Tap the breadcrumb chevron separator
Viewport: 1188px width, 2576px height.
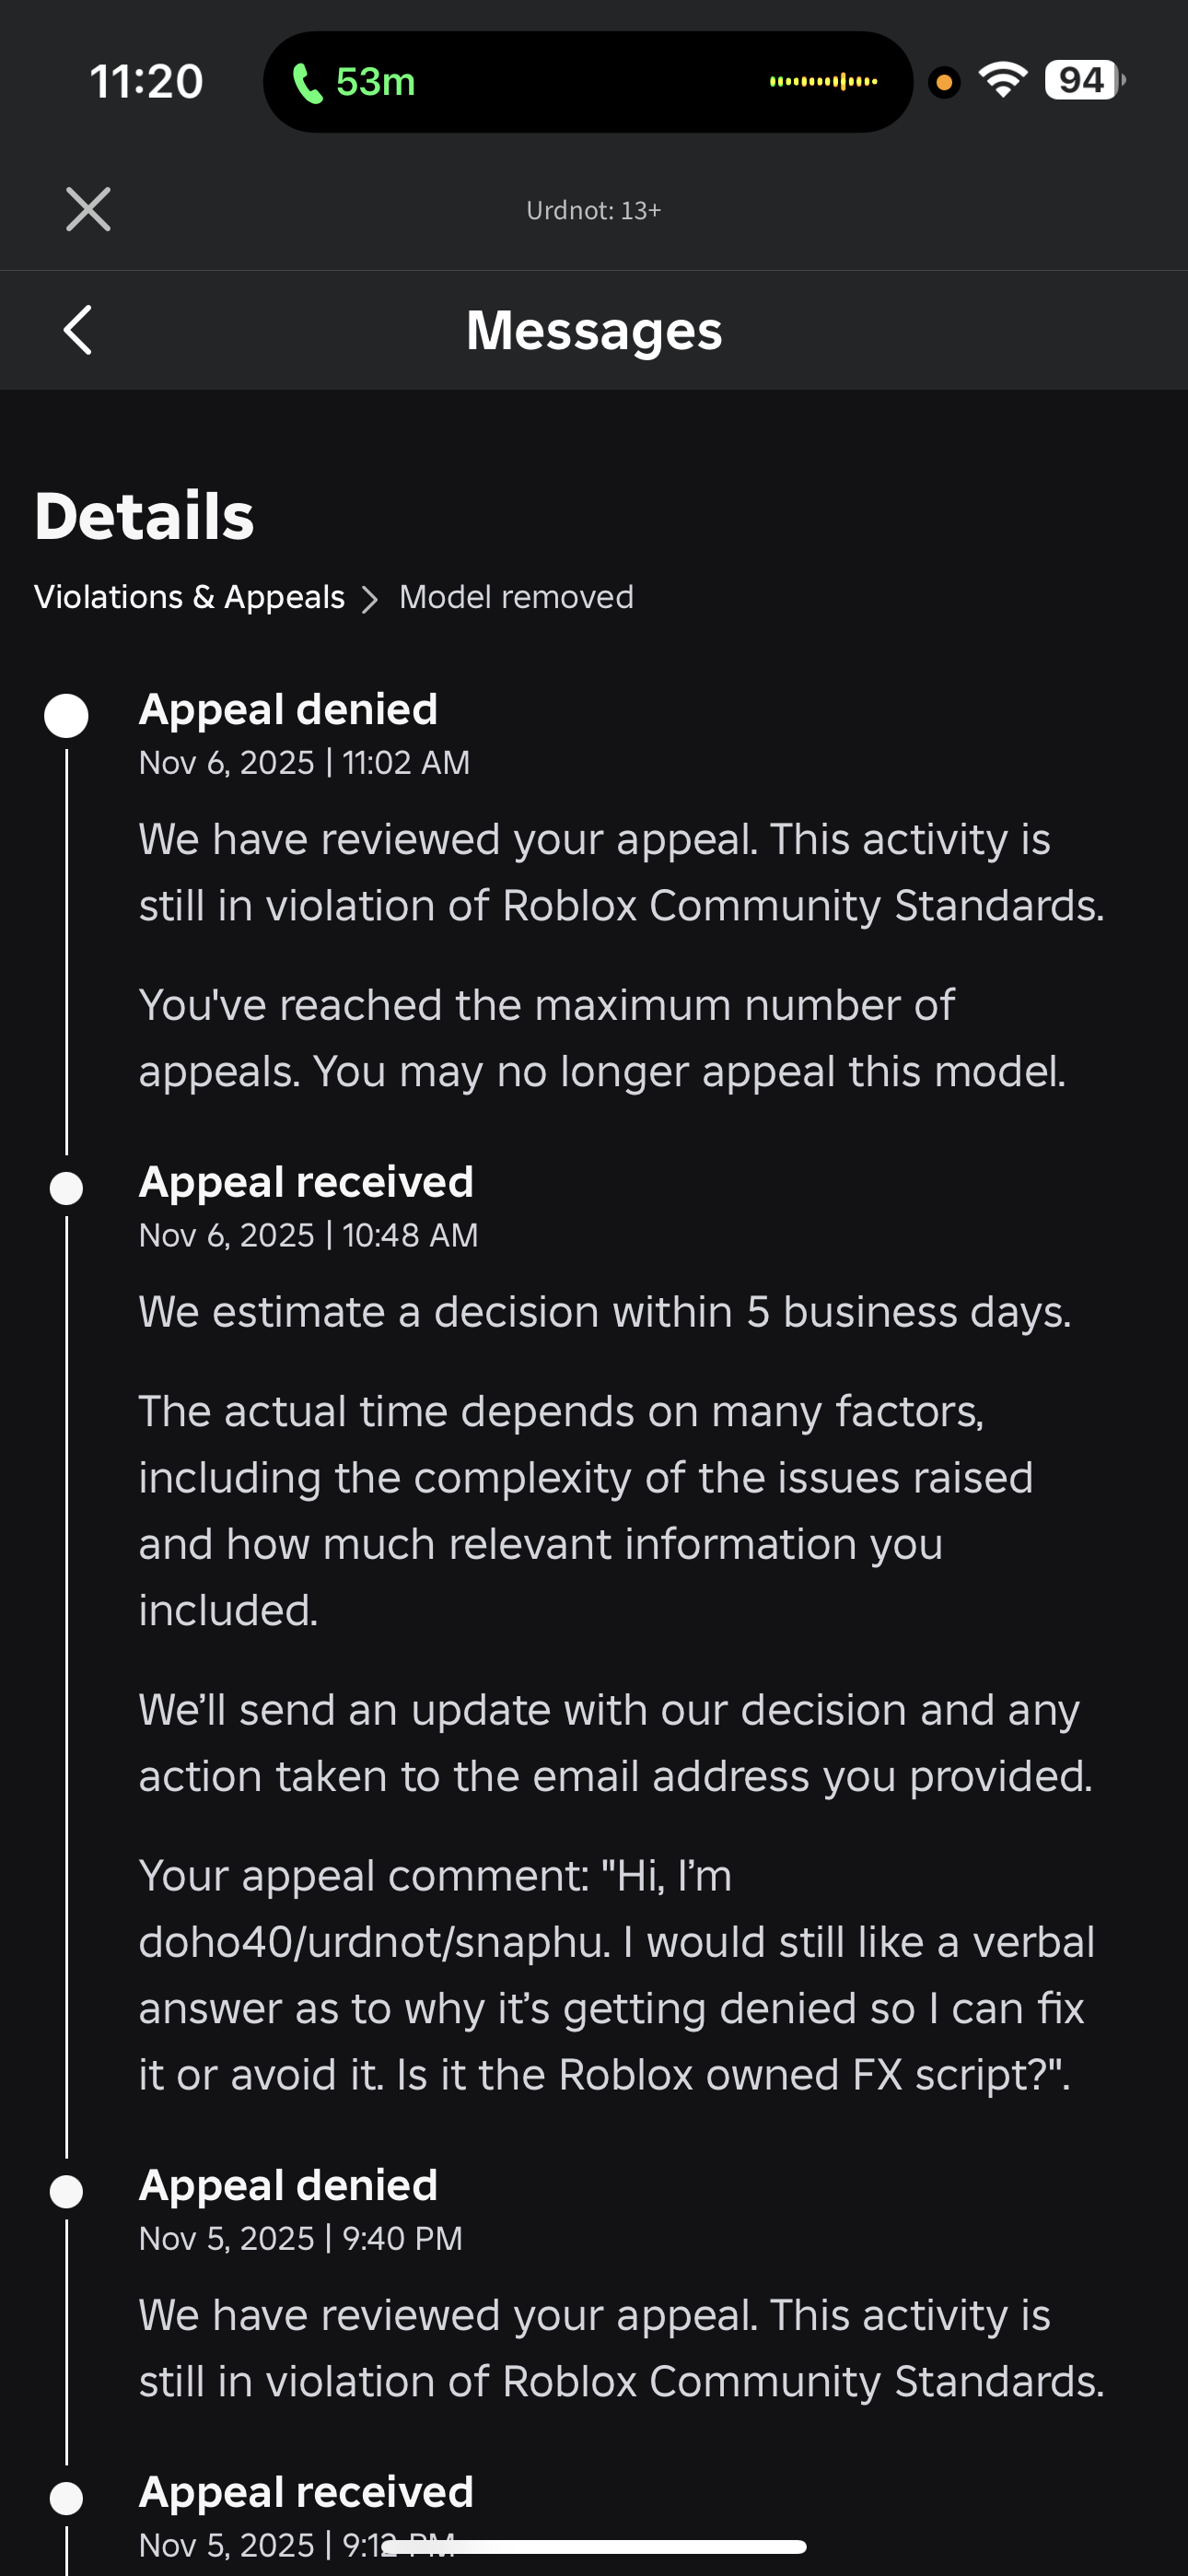[370, 599]
